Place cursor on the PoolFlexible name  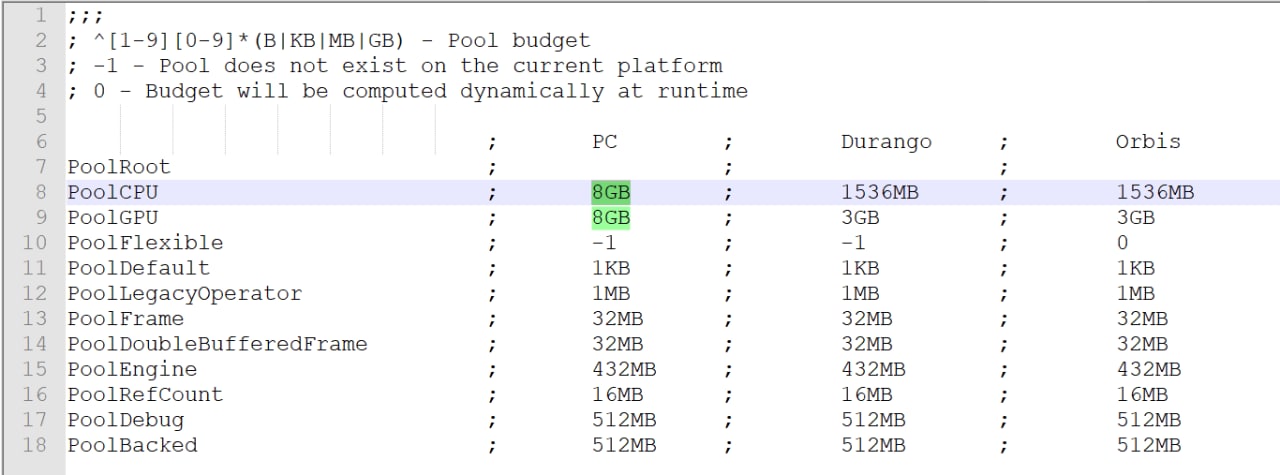point(145,243)
